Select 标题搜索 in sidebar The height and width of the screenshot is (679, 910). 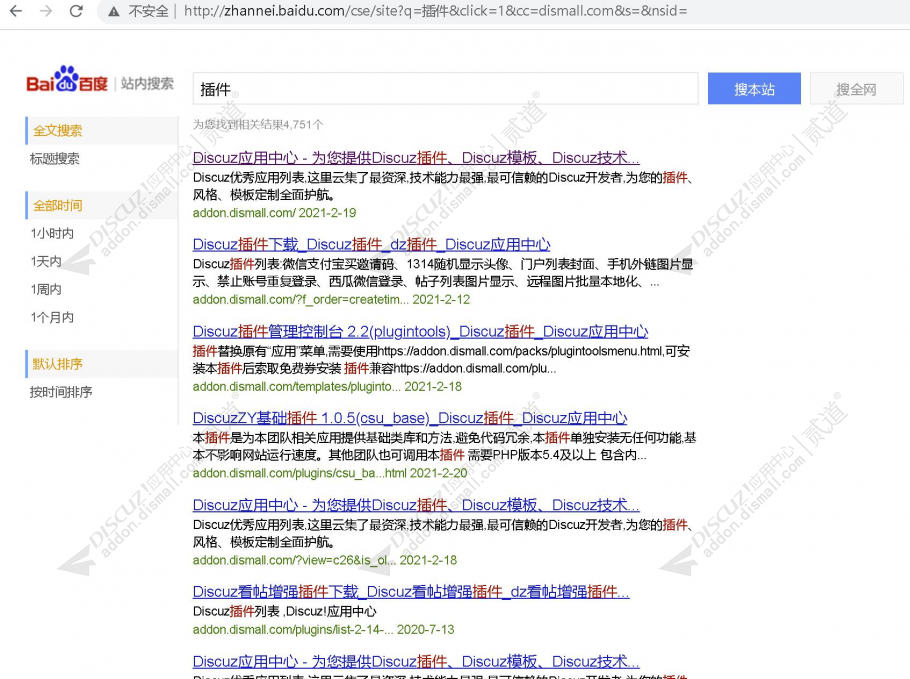click(x=55, y=158)
